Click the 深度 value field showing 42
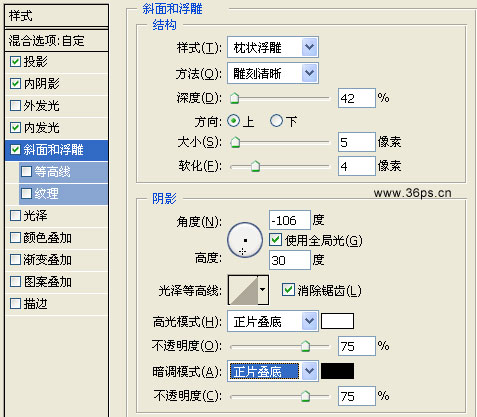The height and width of the screenshot is (417, 477). [x=357, y=98]
